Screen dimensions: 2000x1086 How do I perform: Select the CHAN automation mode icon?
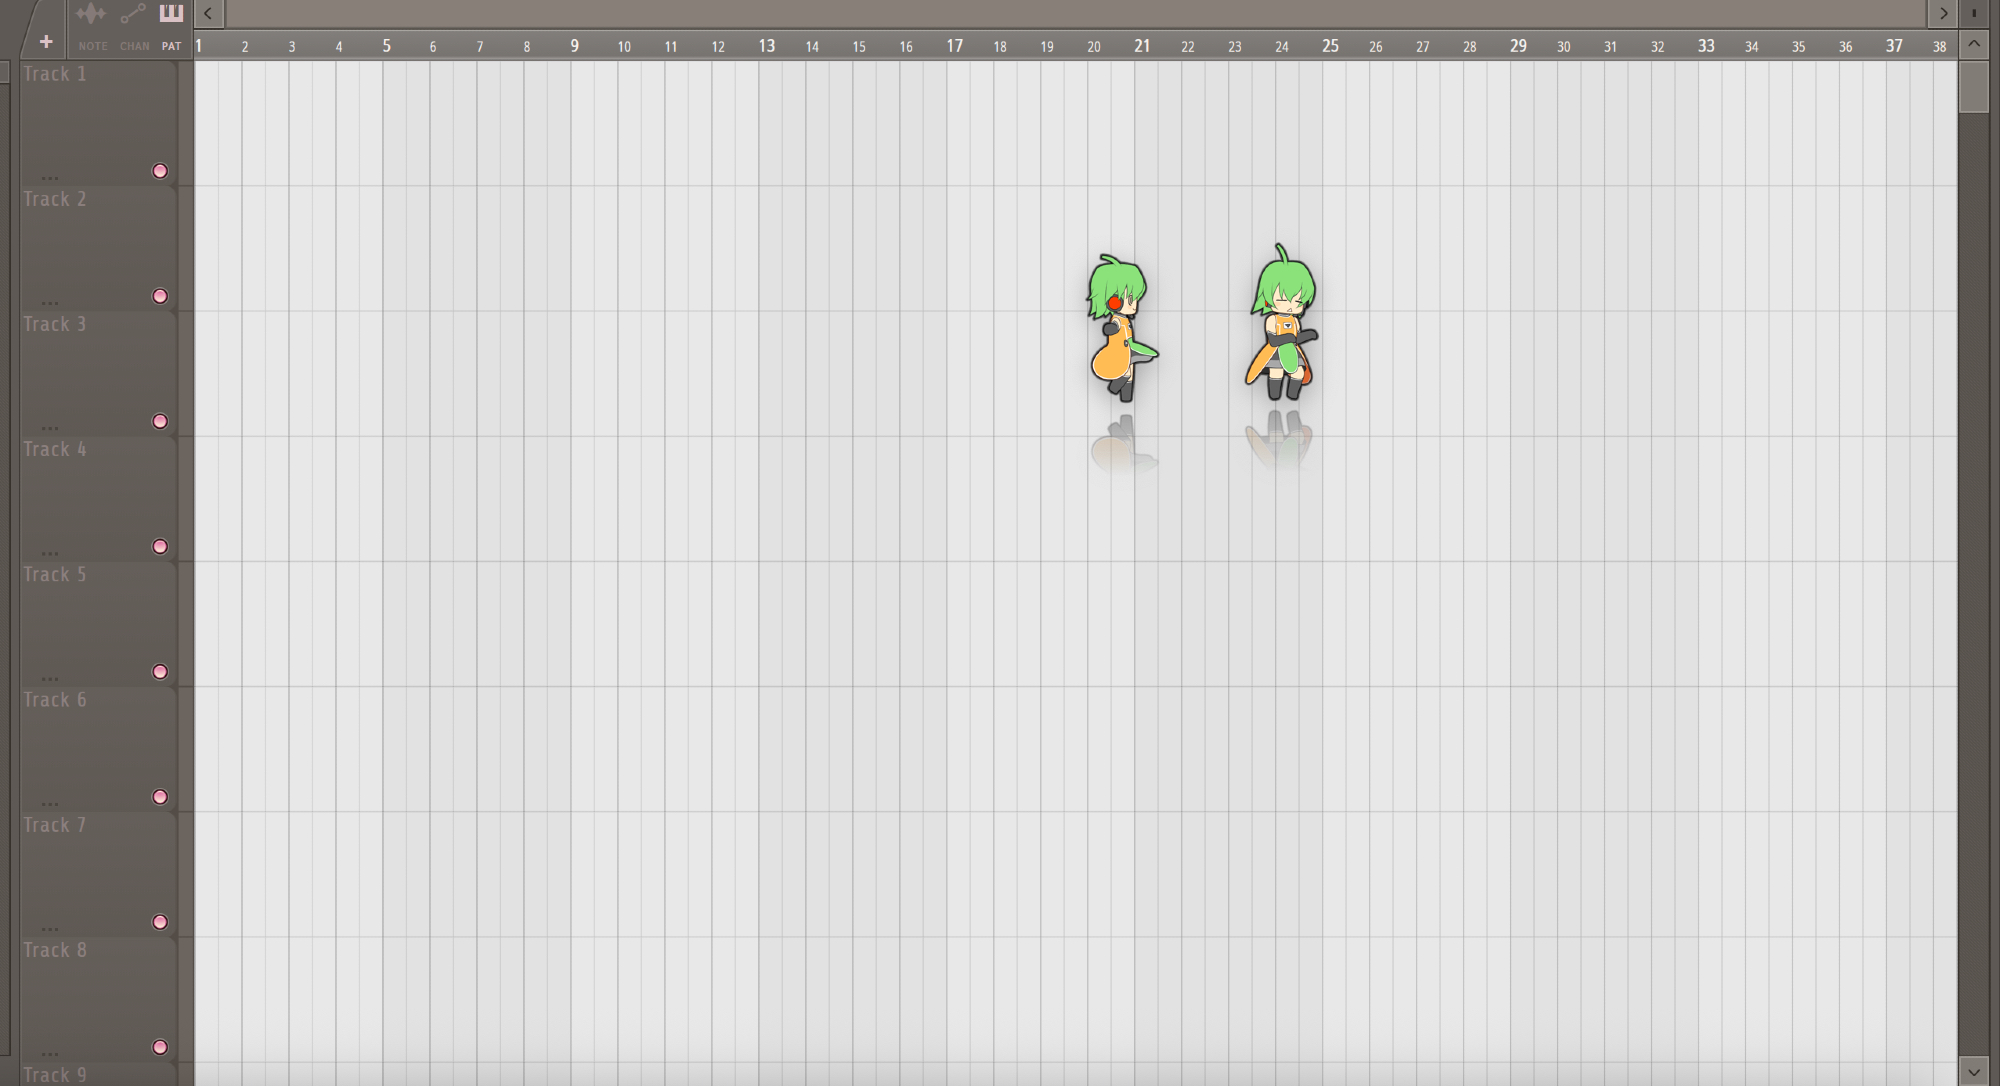(133, 15)
